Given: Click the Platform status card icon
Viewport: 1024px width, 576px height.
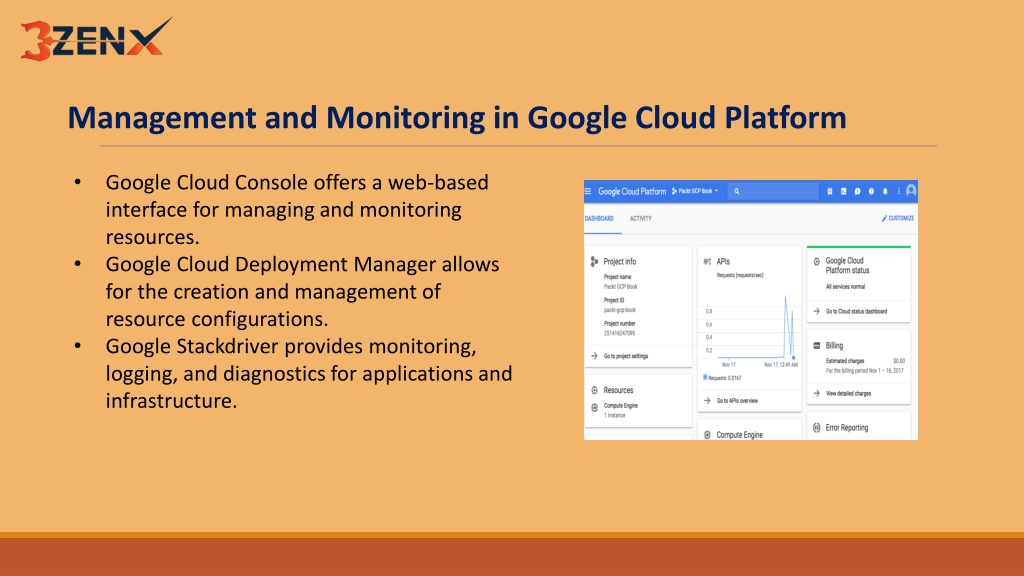Looking at the screenshot, I should click(816, 261).
